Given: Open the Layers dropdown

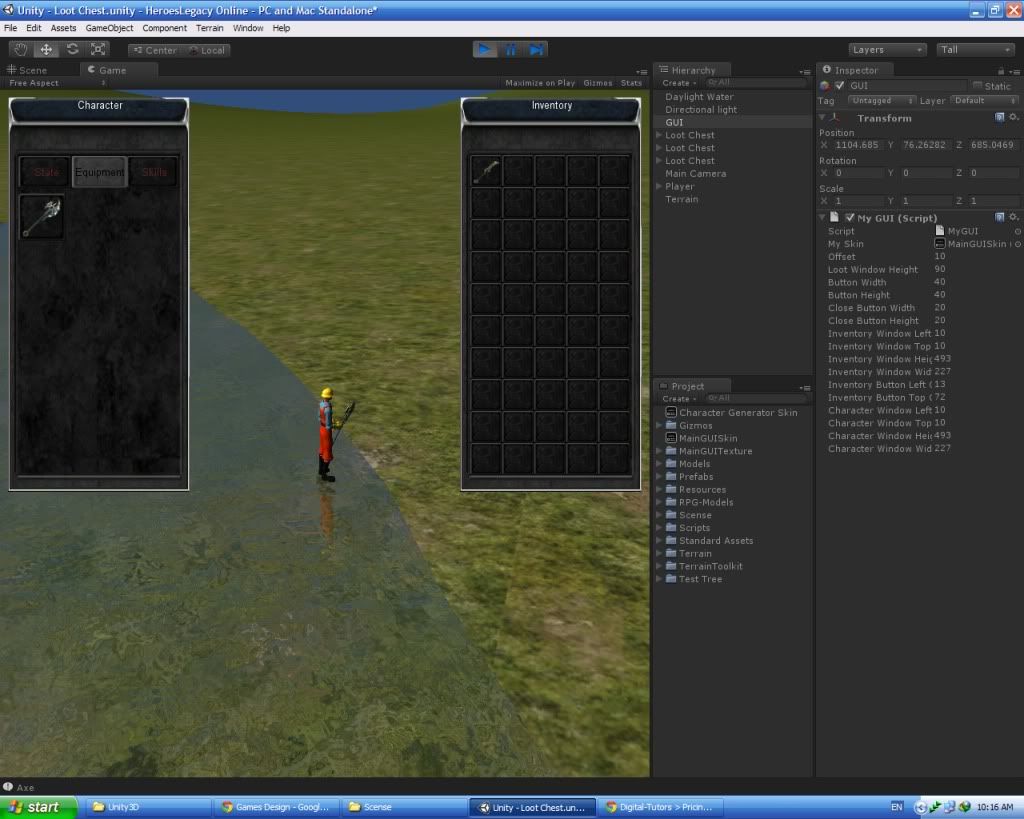Looking at the screenshot, I should click(x=887, y=50).
